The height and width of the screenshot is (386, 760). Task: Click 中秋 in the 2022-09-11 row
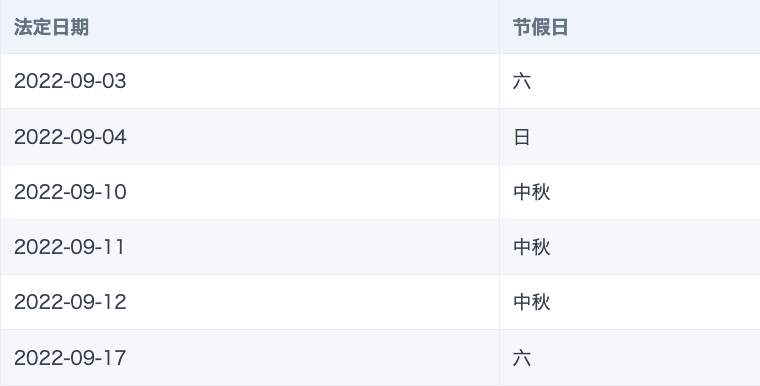point(532,247)
